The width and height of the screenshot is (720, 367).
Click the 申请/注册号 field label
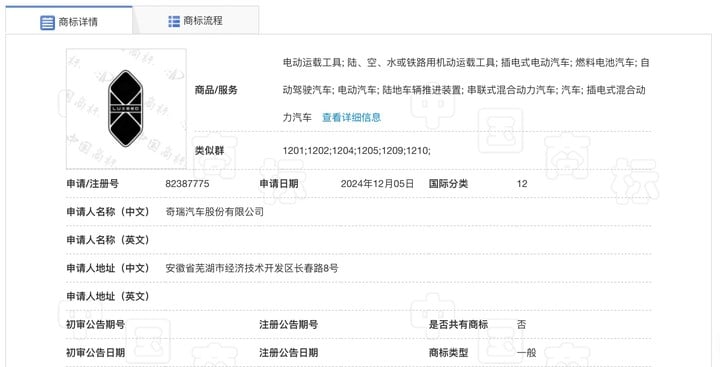click(92, 184)
